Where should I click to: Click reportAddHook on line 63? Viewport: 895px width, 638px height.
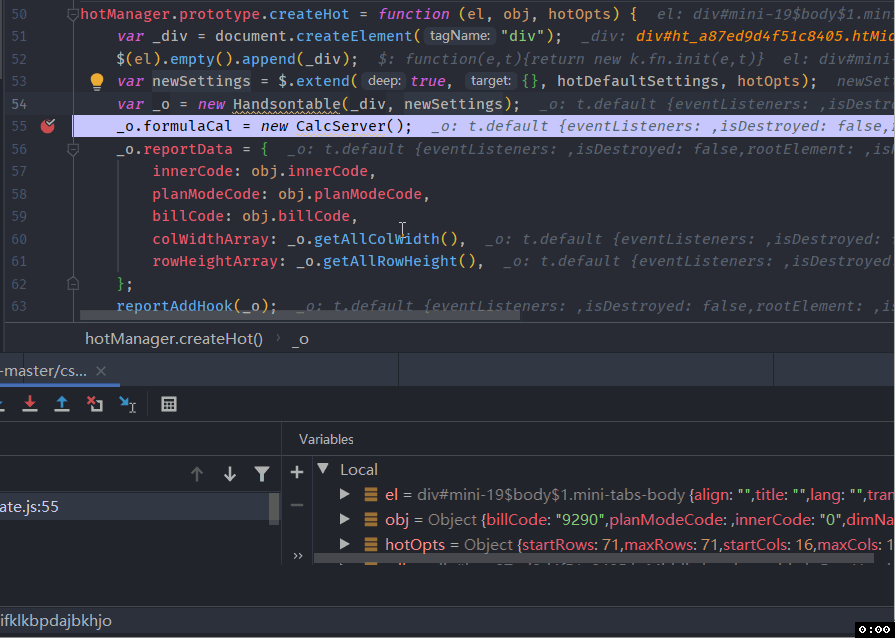(175, 306)
